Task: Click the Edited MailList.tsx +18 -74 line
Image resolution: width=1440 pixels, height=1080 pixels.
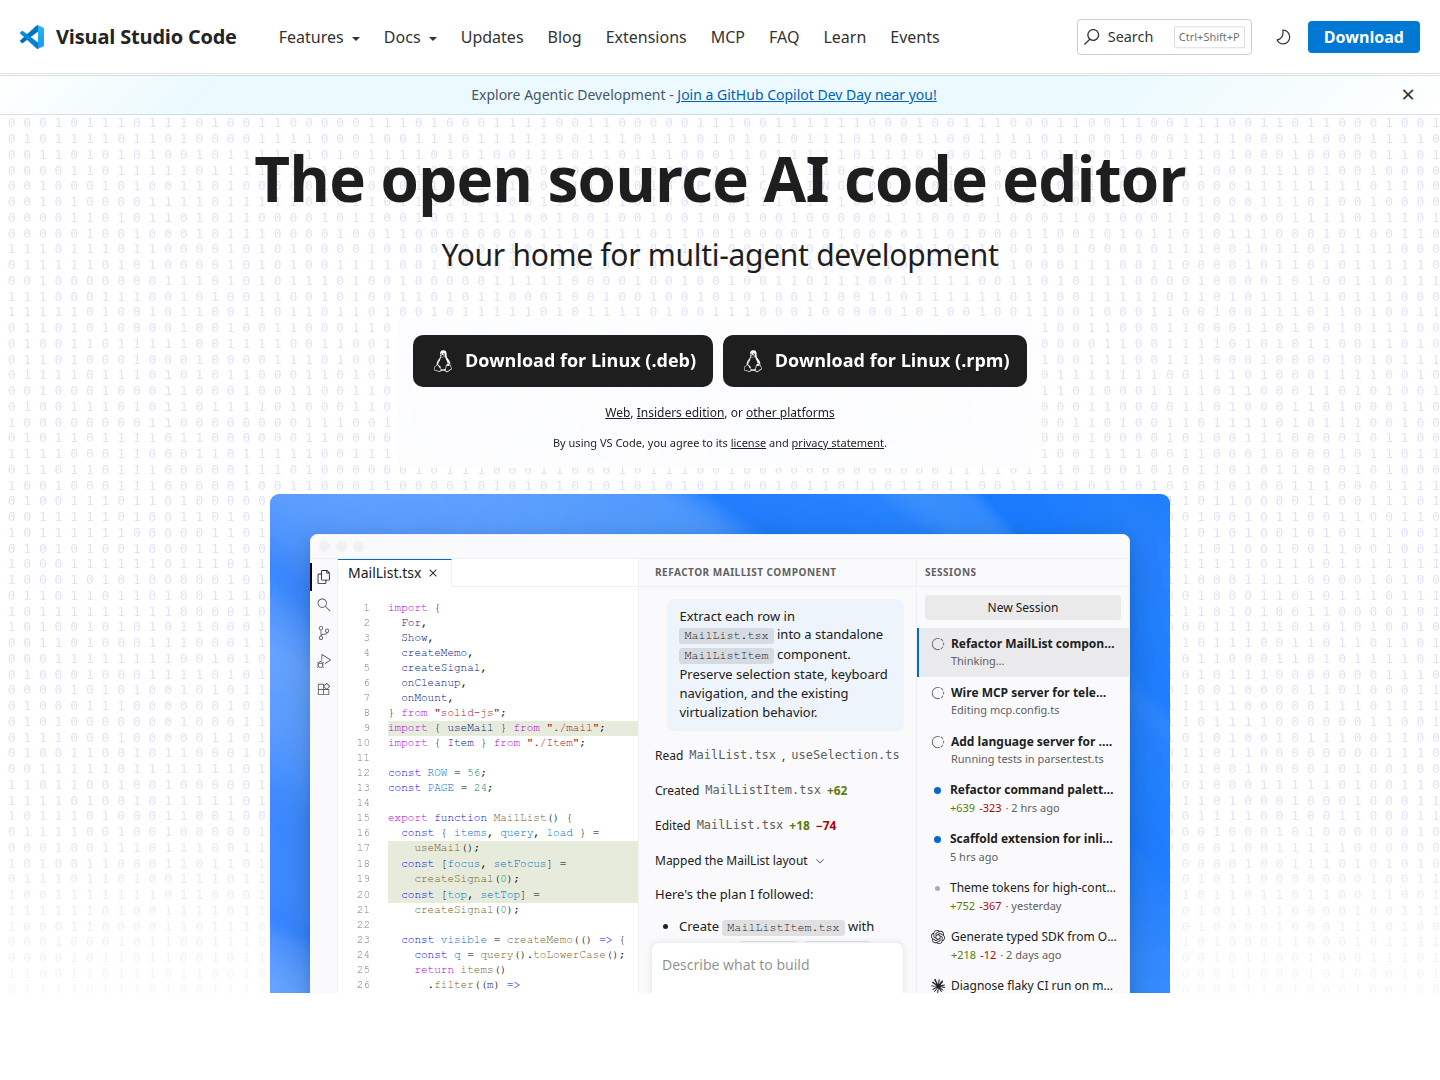Action: 746,825
